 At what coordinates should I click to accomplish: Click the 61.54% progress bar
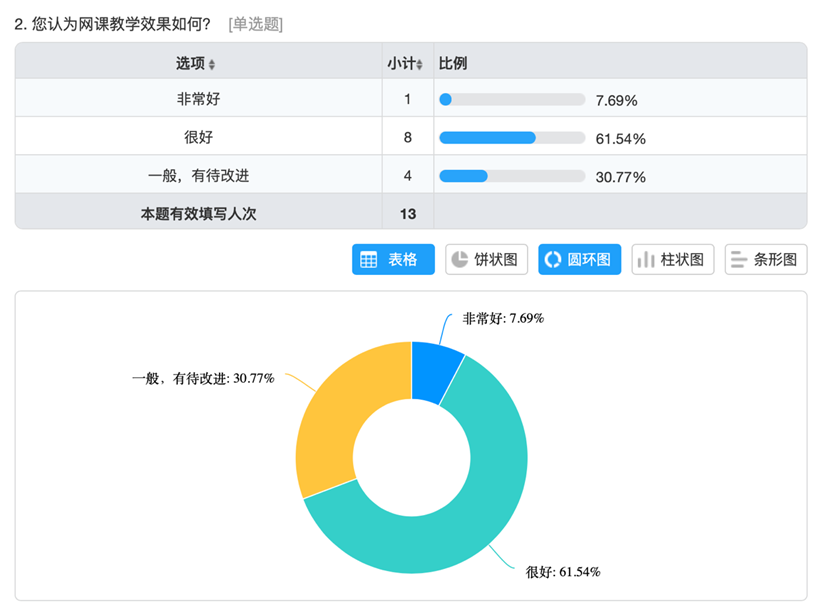pos(512,138)
